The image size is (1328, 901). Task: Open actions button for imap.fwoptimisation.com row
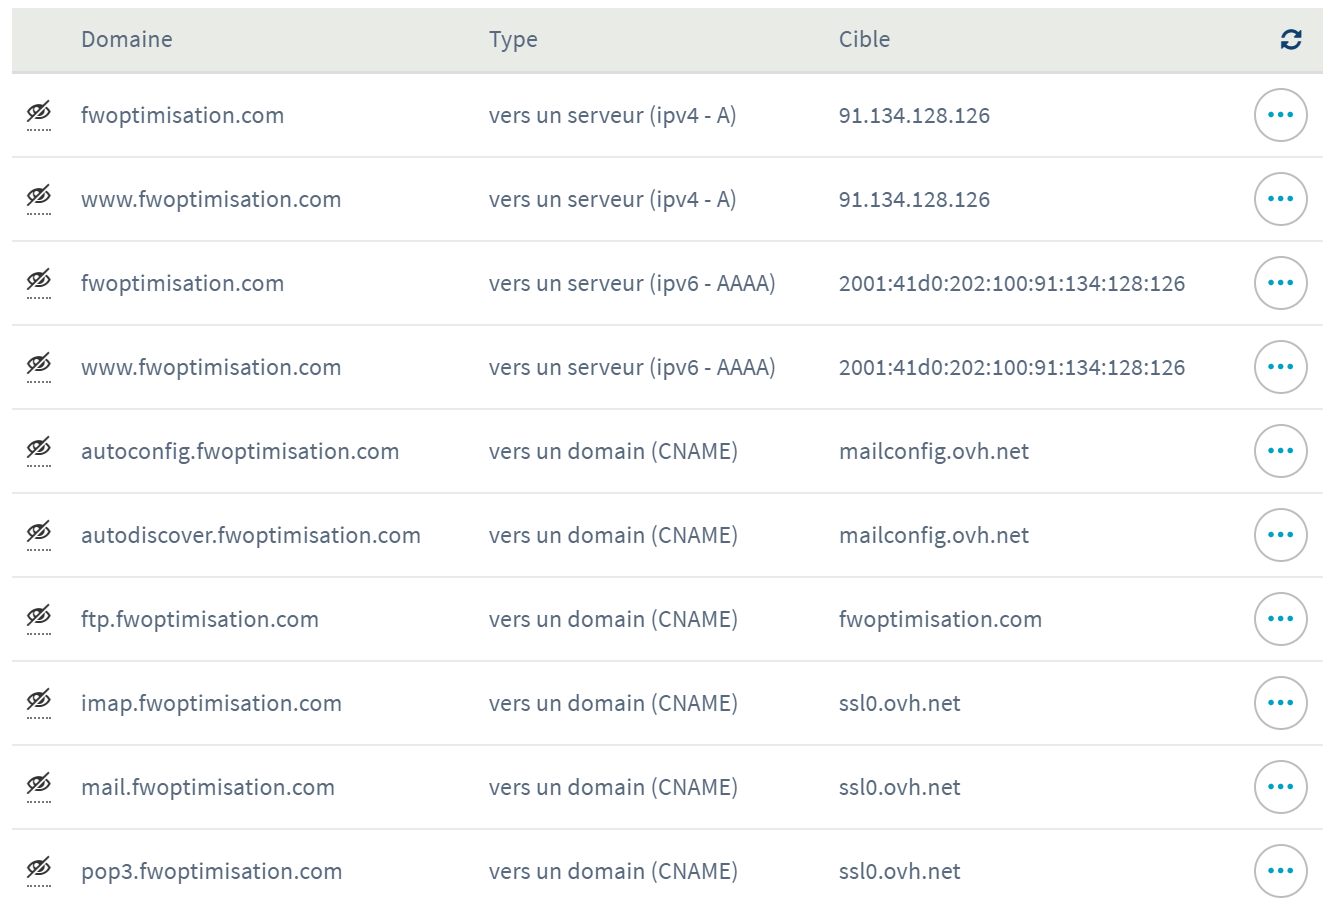[1280, 703]
